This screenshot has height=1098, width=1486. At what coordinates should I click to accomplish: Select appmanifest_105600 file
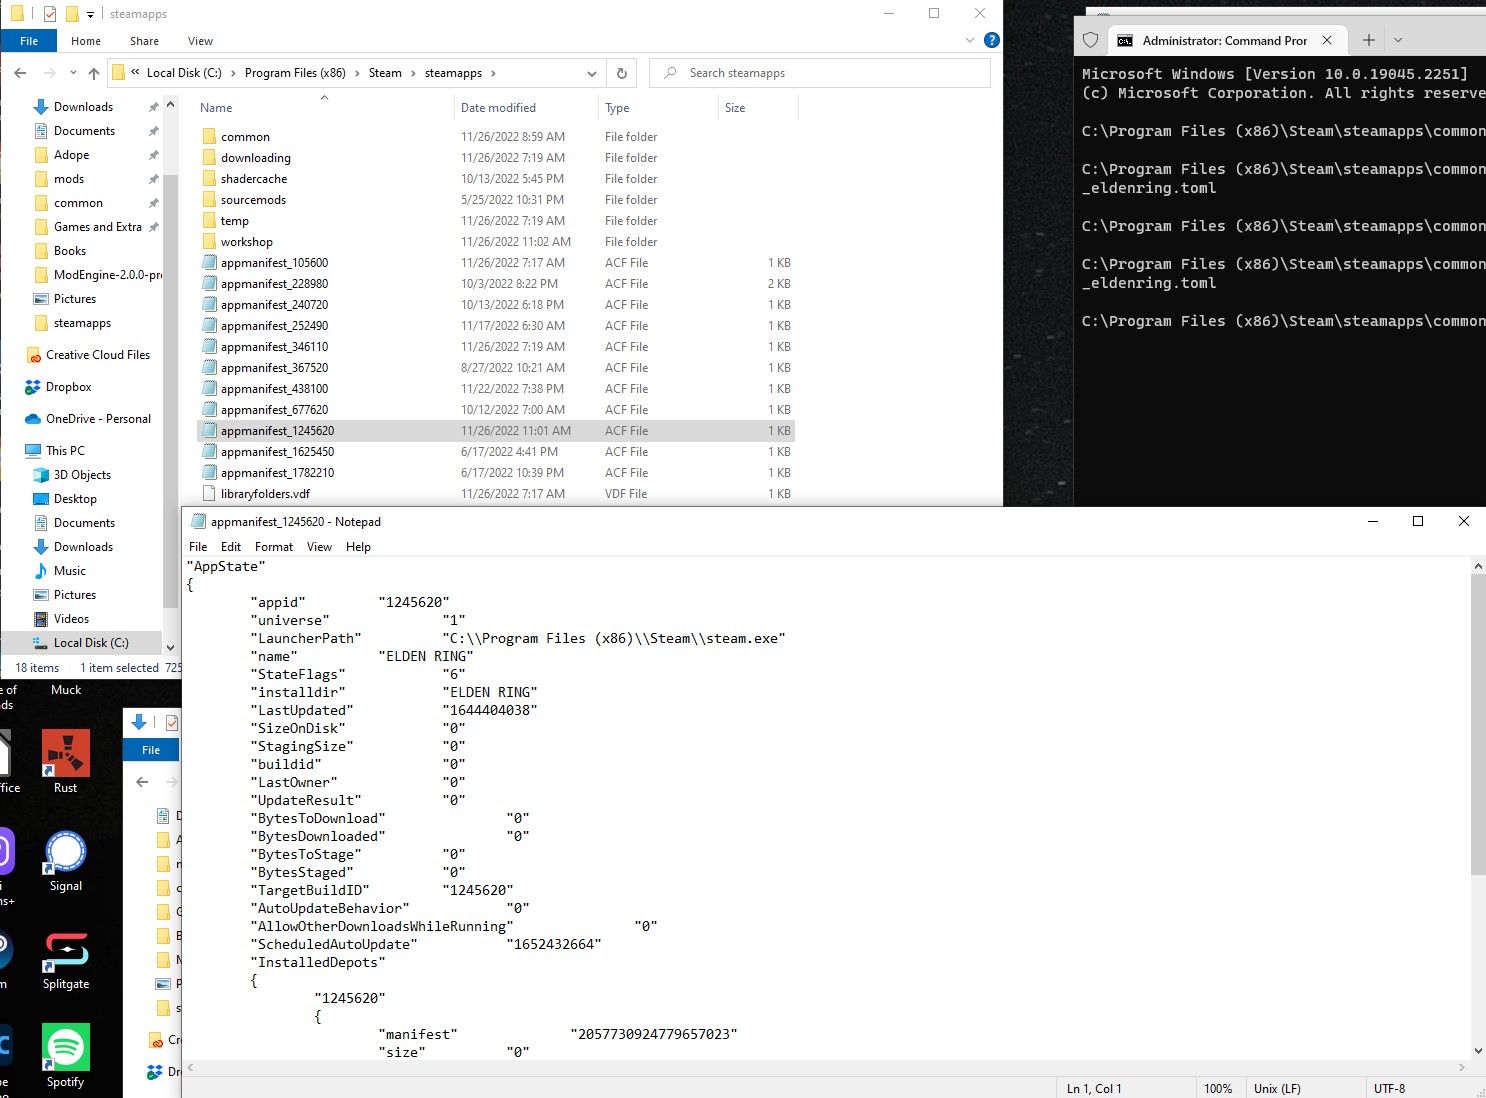[274, 263]
